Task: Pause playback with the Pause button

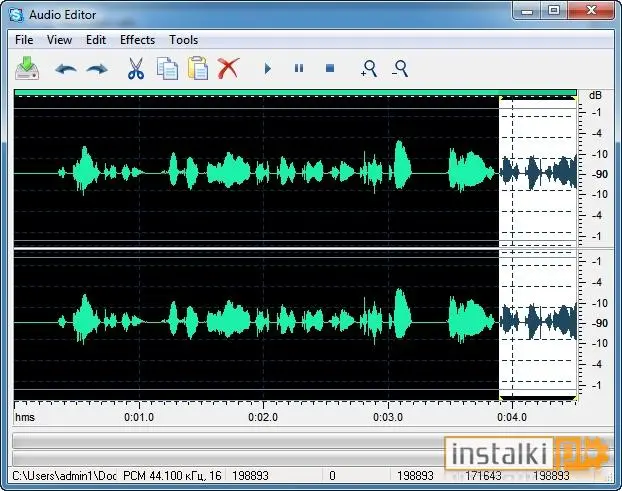Action: [299, 69]
